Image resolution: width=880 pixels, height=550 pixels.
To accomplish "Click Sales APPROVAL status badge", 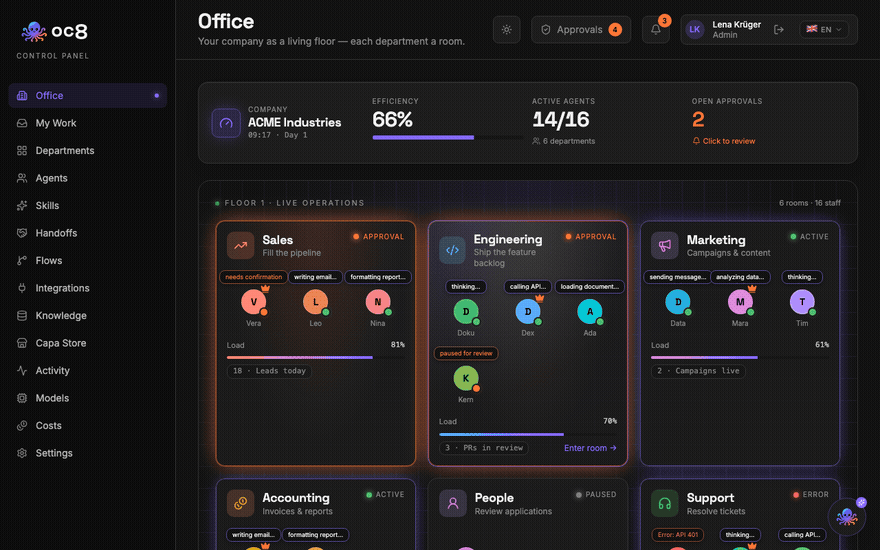I will tap(378, 237).
